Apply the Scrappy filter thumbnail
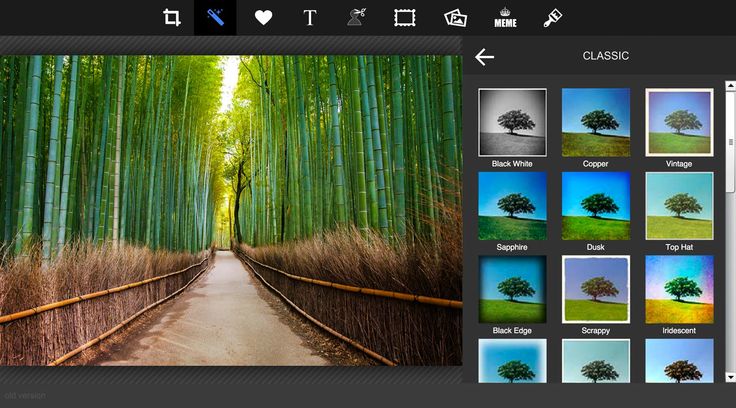 [x=596, y=289]
